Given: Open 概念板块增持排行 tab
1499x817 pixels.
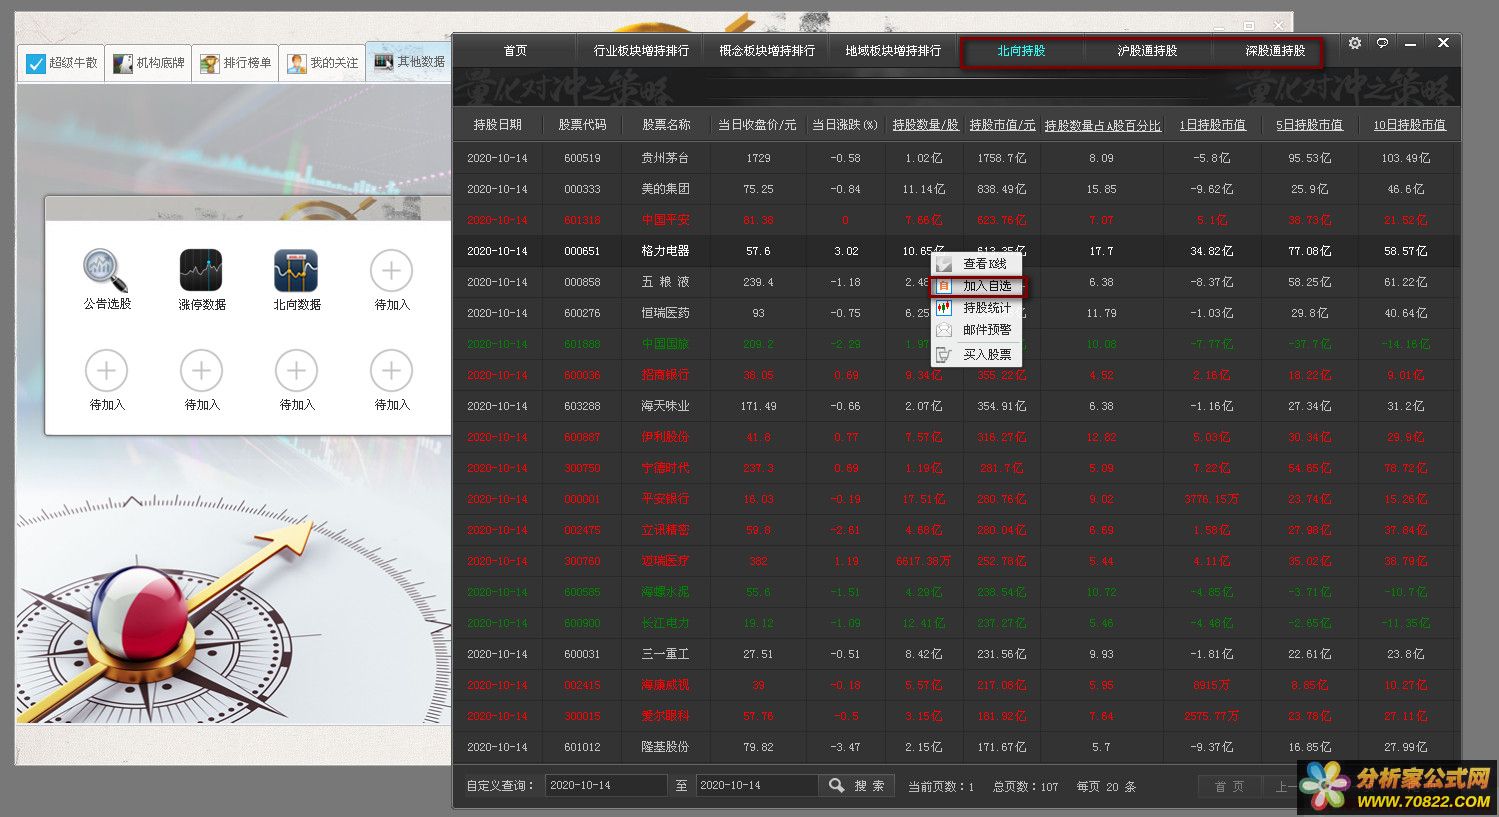Looking at the screenshot, I should (x=767, y=50).
